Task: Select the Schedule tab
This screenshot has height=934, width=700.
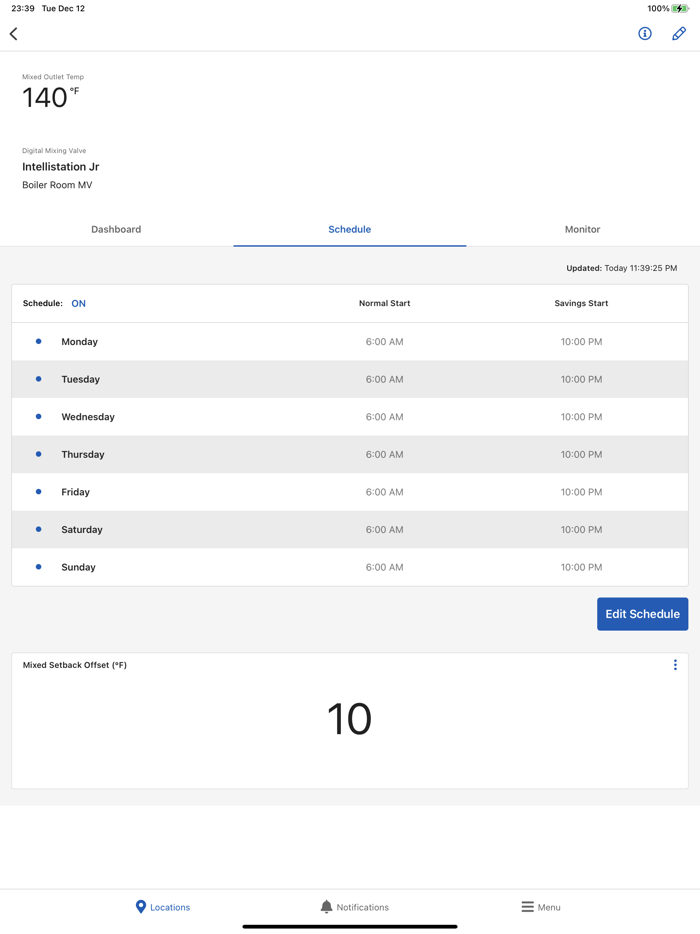Action: (x=350, y=229)
